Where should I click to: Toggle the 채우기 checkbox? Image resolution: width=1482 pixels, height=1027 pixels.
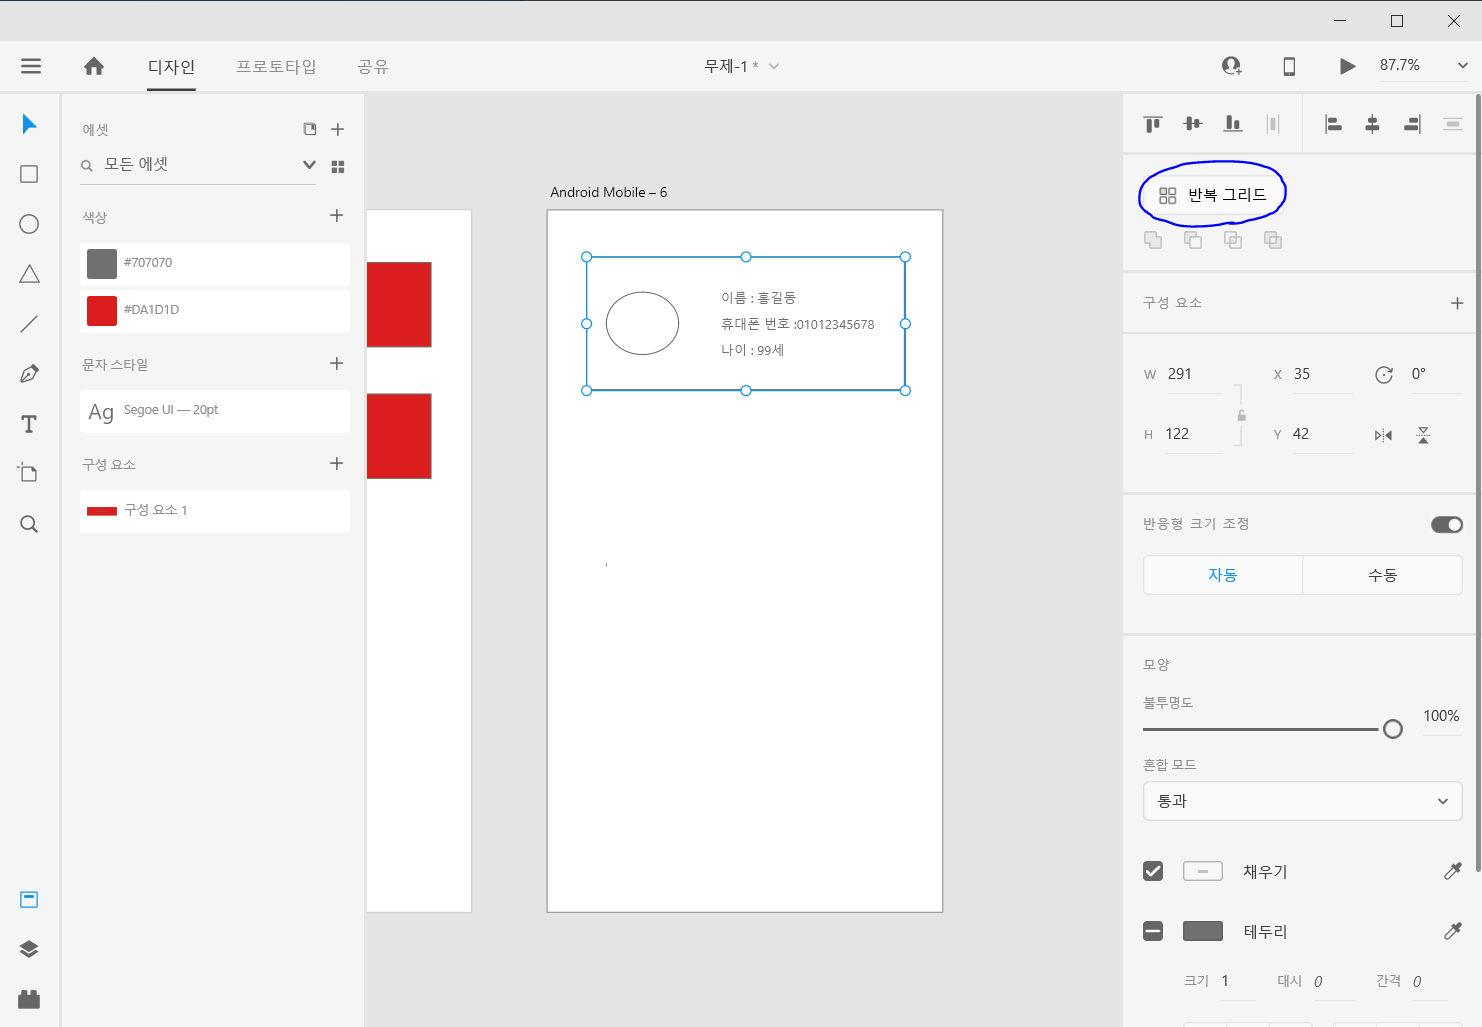[x=1153, y=871]
